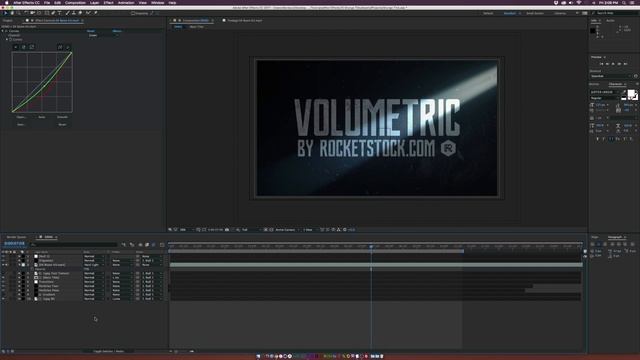
Task: Click the snapshot camera icon
Action: (x=227, y=230)
